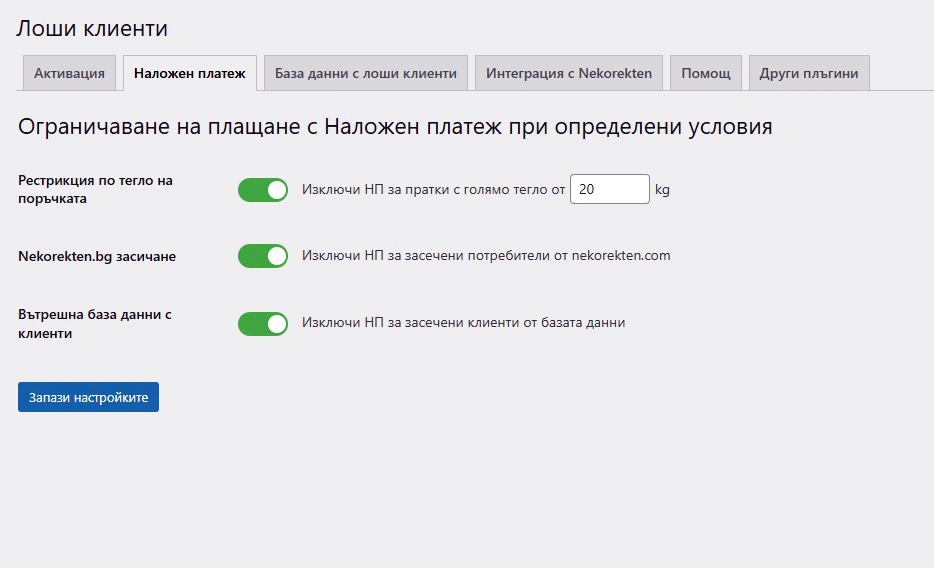Click the Вътрешна база данни с клиенти label
The width and height of the screenshot is (934, 568).
[x=95, y=324]
